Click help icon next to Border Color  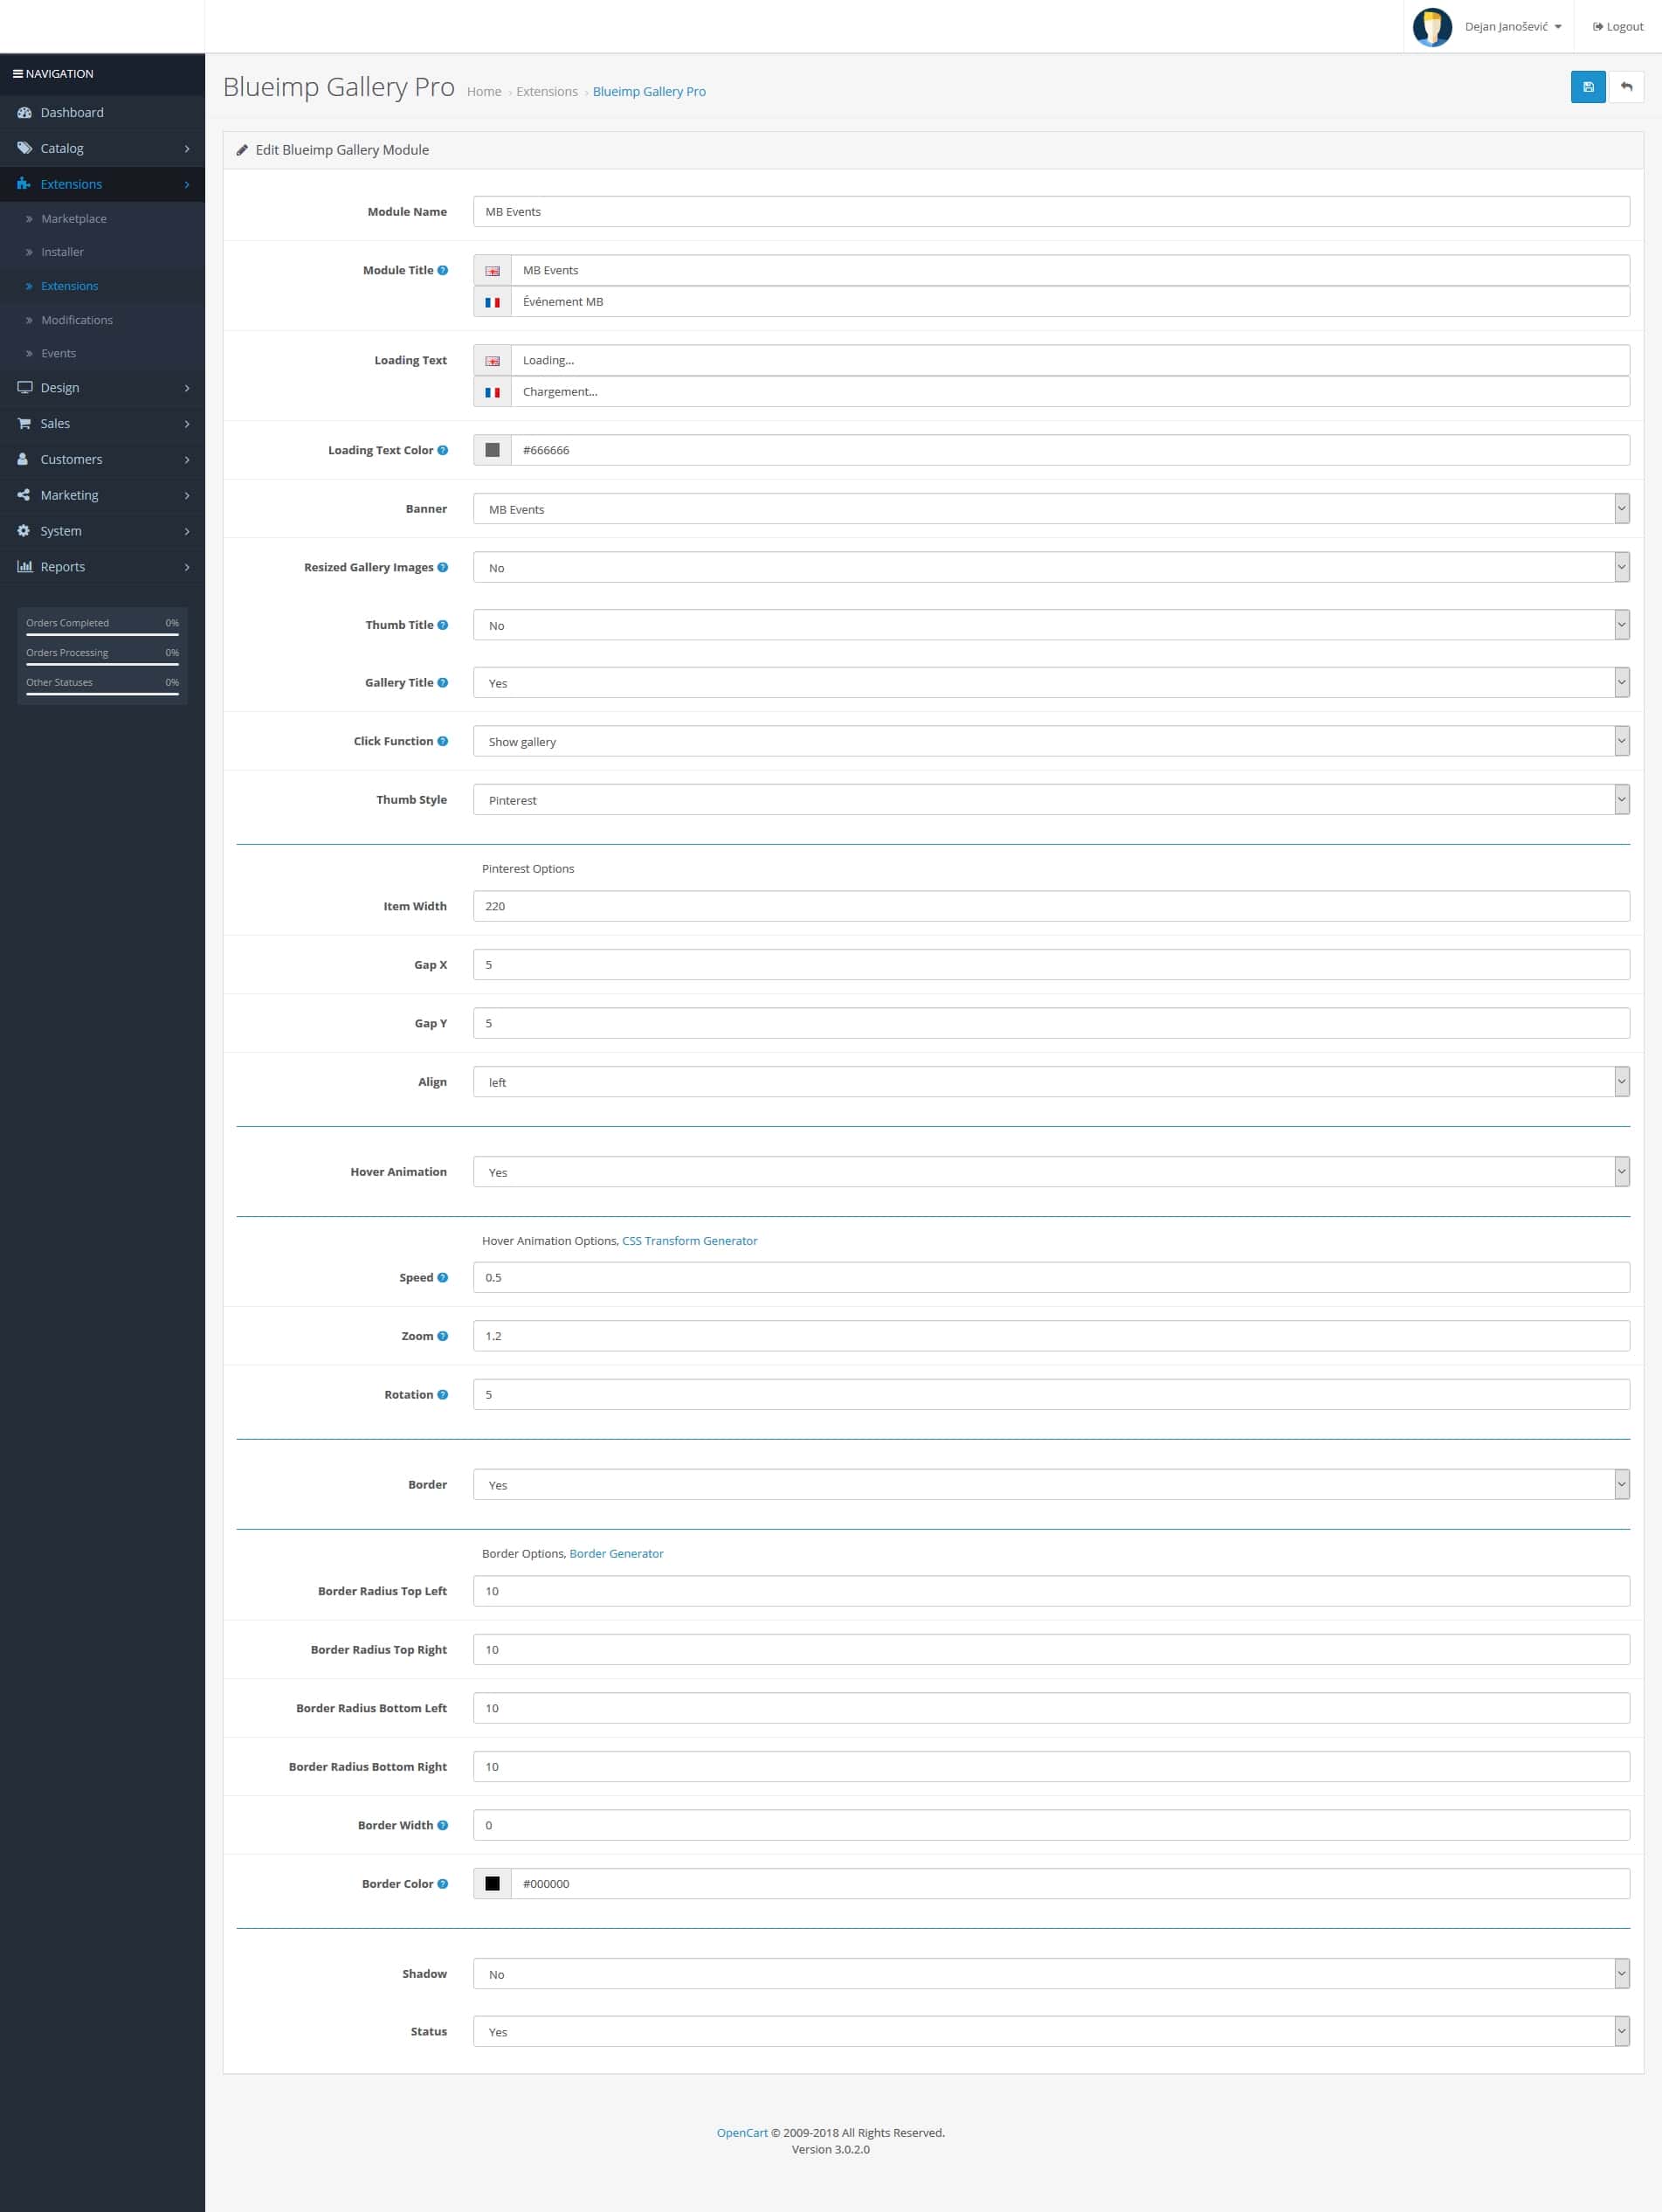443,1884
